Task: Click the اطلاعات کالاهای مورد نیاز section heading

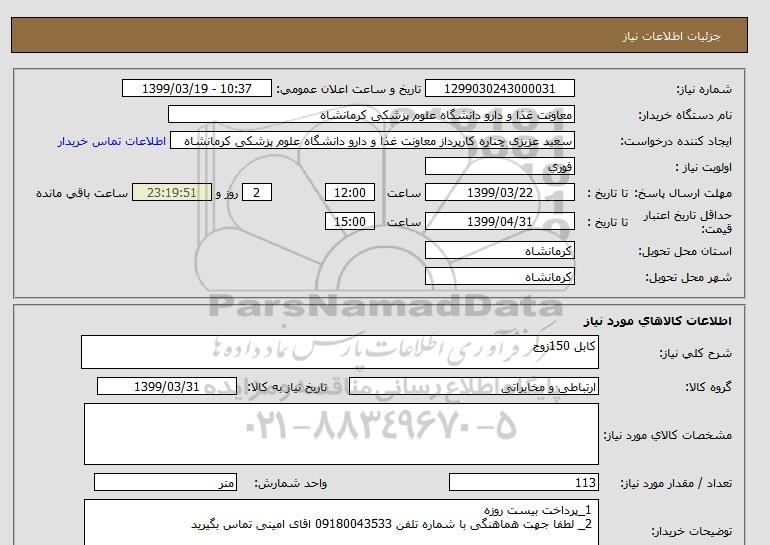Action: 658,321
